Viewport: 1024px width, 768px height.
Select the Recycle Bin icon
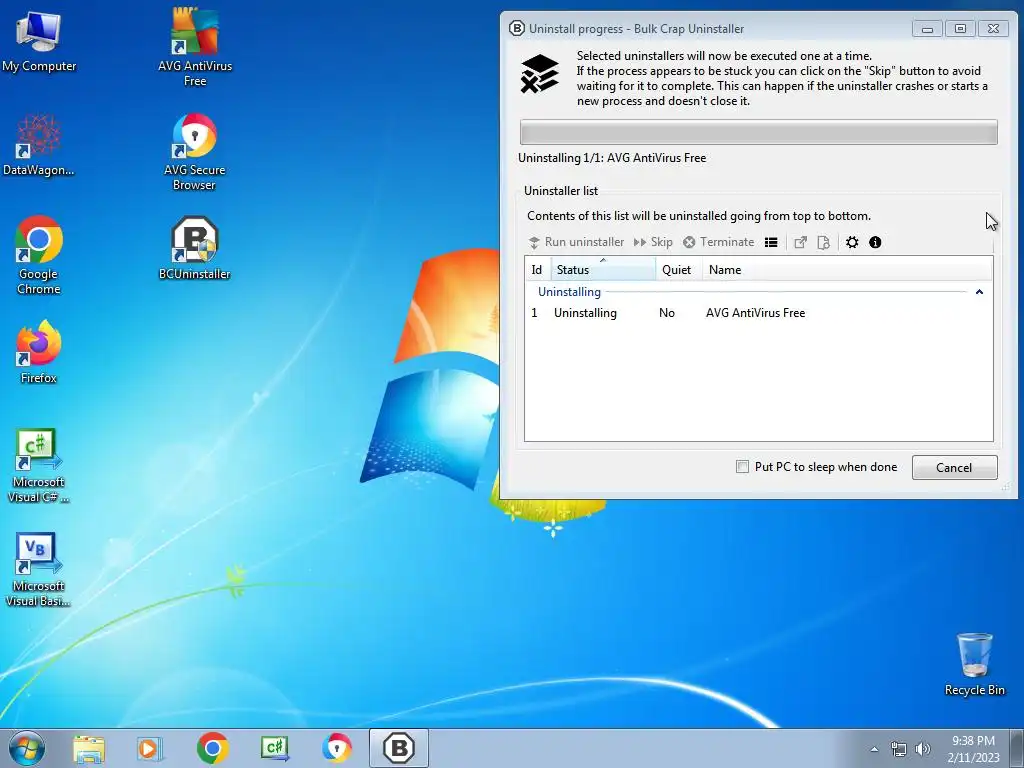(x=974, y=664)
